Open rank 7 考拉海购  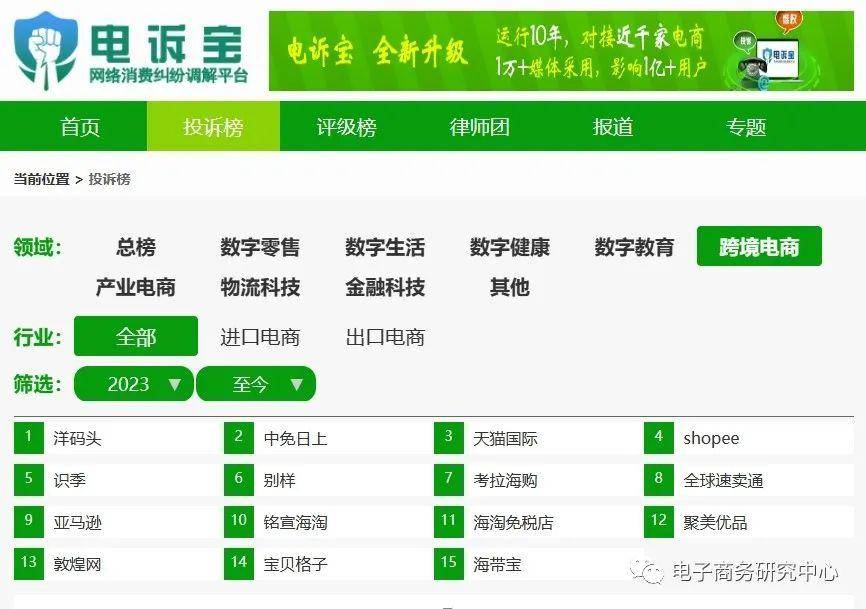pos(505,480)
